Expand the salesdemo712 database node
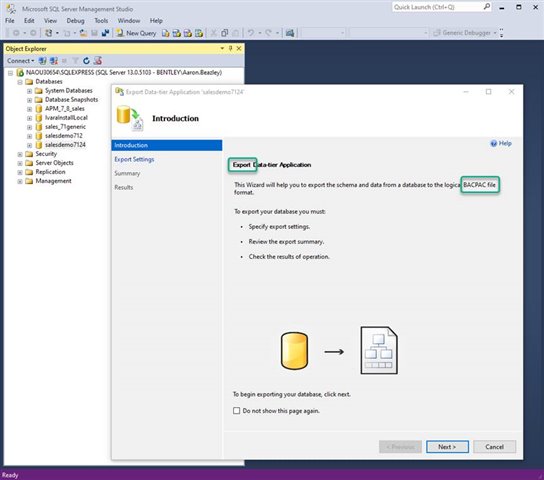Image resolution: width=544 pixels, height=480 pixels. [29, 136]
